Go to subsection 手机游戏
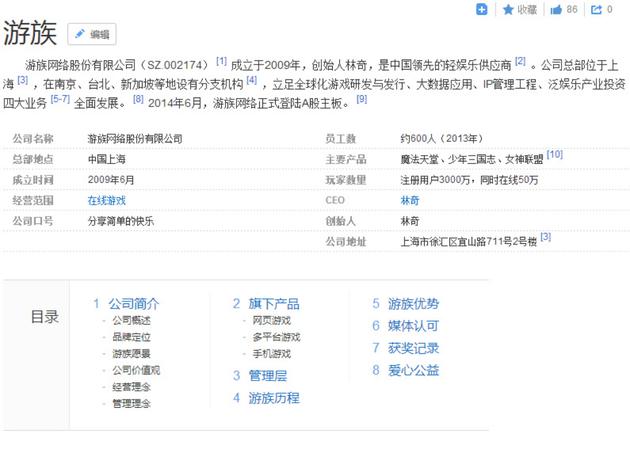Screen dimensions: 630x449 coord(272,354)
